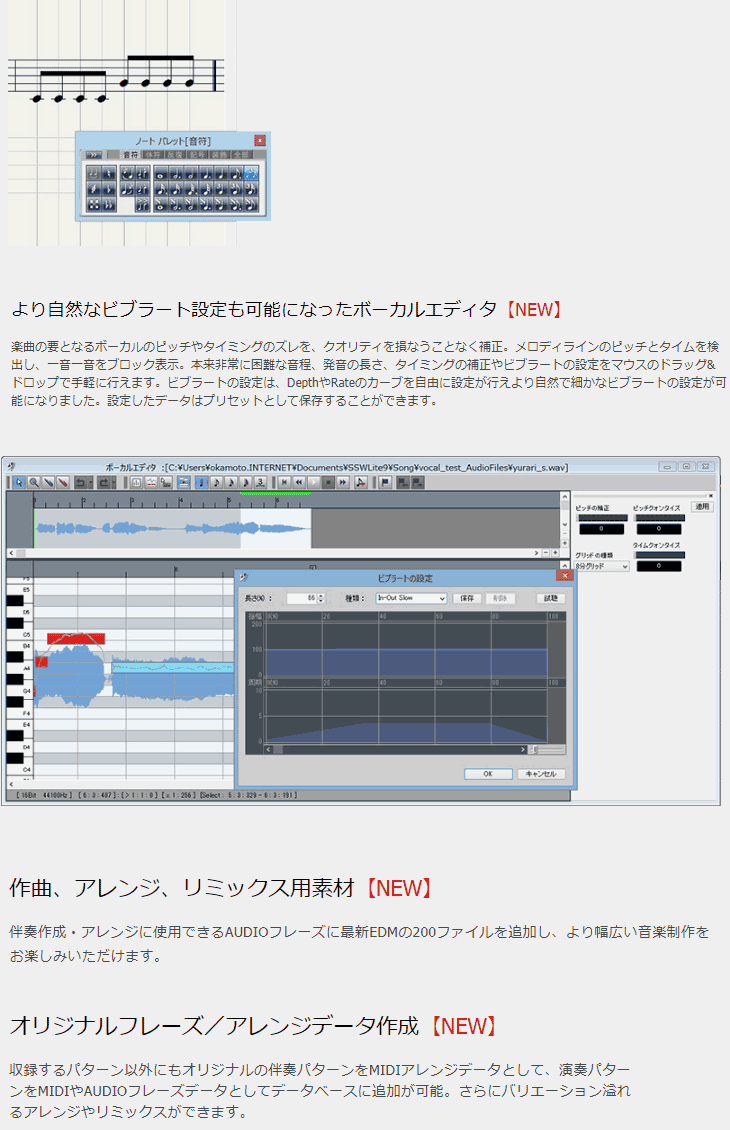Click the rewind button in Vocal Editor toolbar
The image size is (730, 1130).
click(x=299, y=482)
